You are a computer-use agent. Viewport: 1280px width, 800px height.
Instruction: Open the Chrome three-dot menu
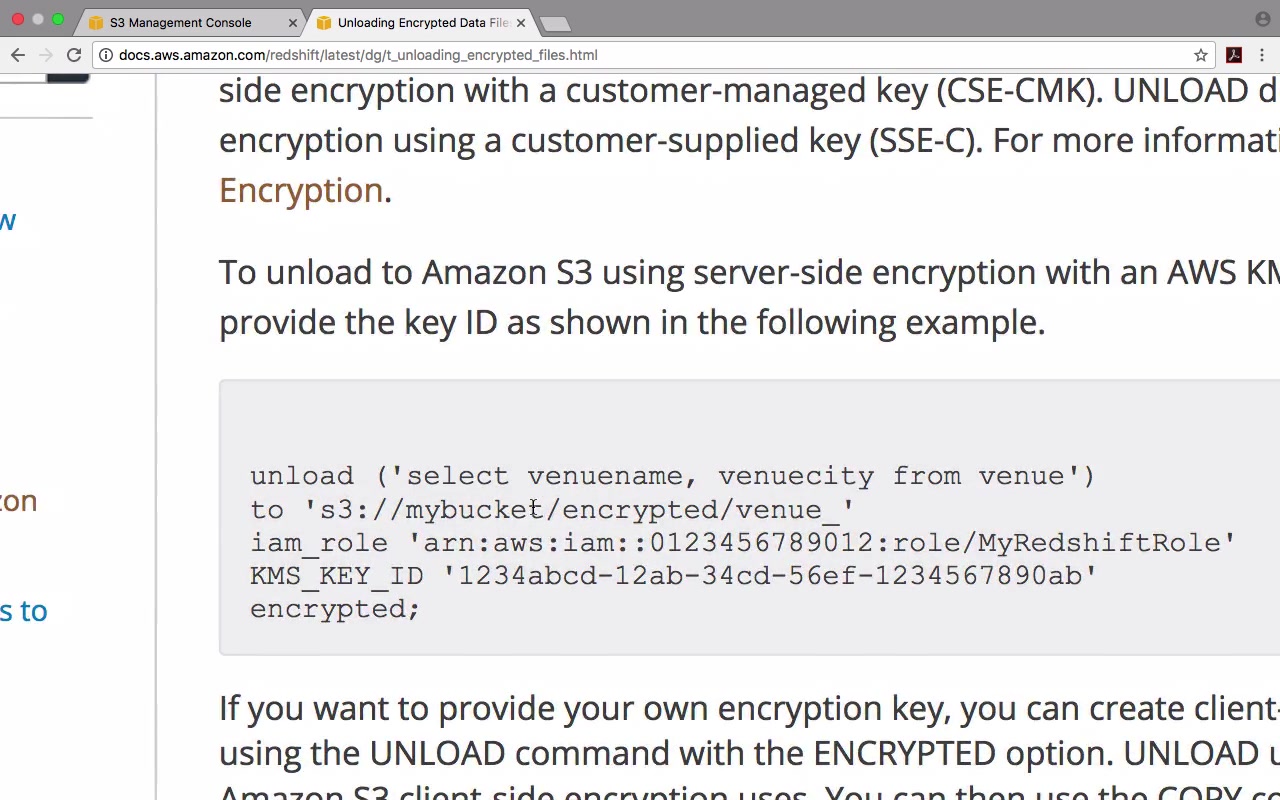(1264, 55)
